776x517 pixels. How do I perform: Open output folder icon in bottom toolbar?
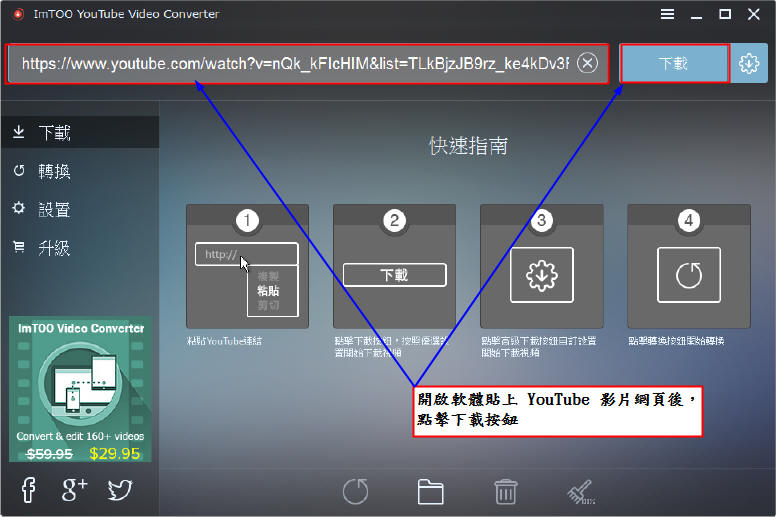tap(430, 491)
